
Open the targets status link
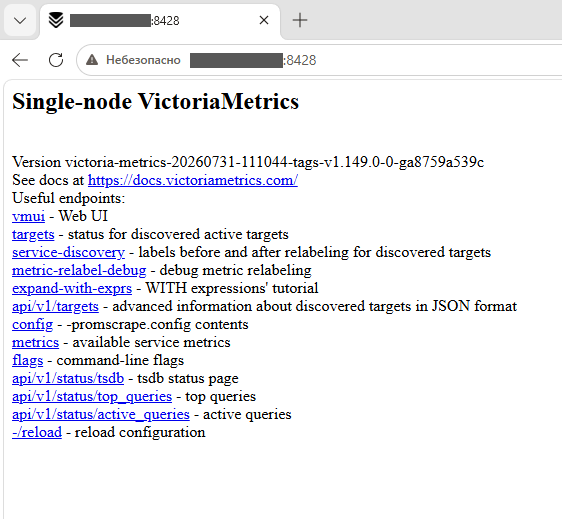coord(33,235)
